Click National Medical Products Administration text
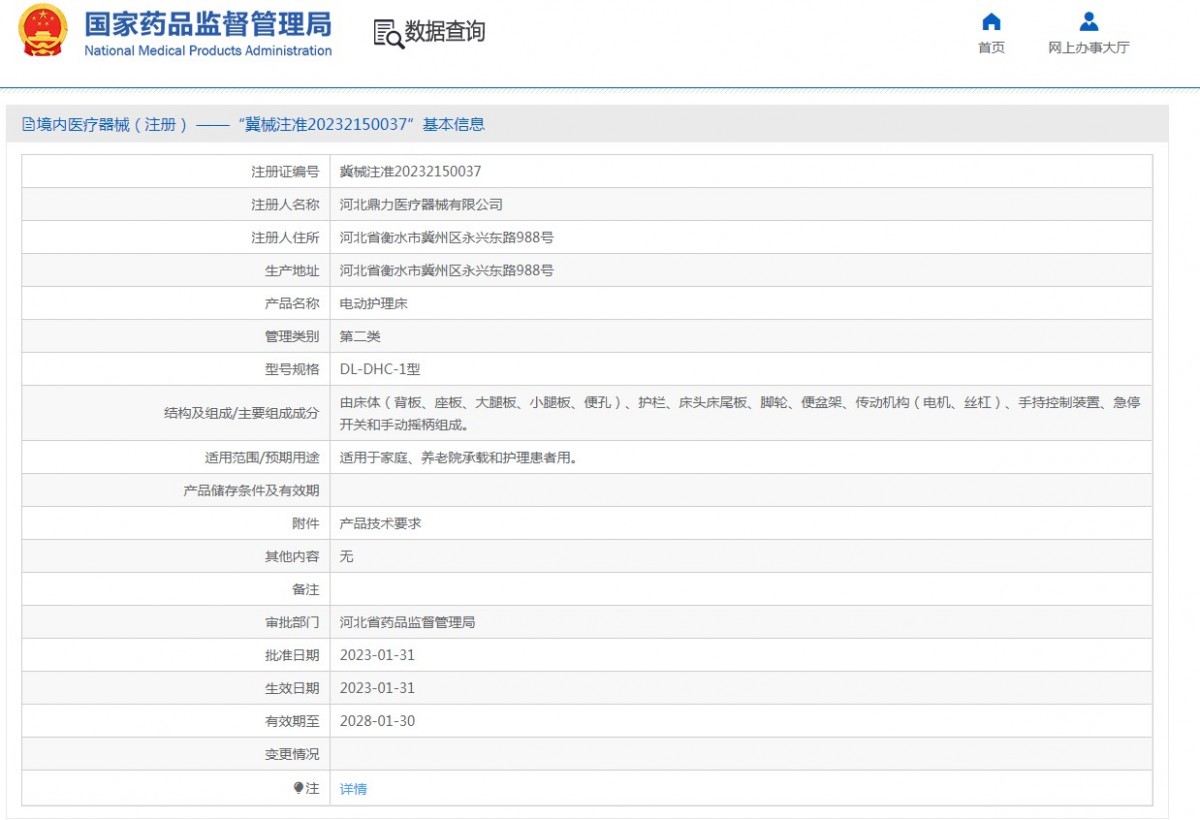This screenshot has height=820, width=1200. click(208, 51)
